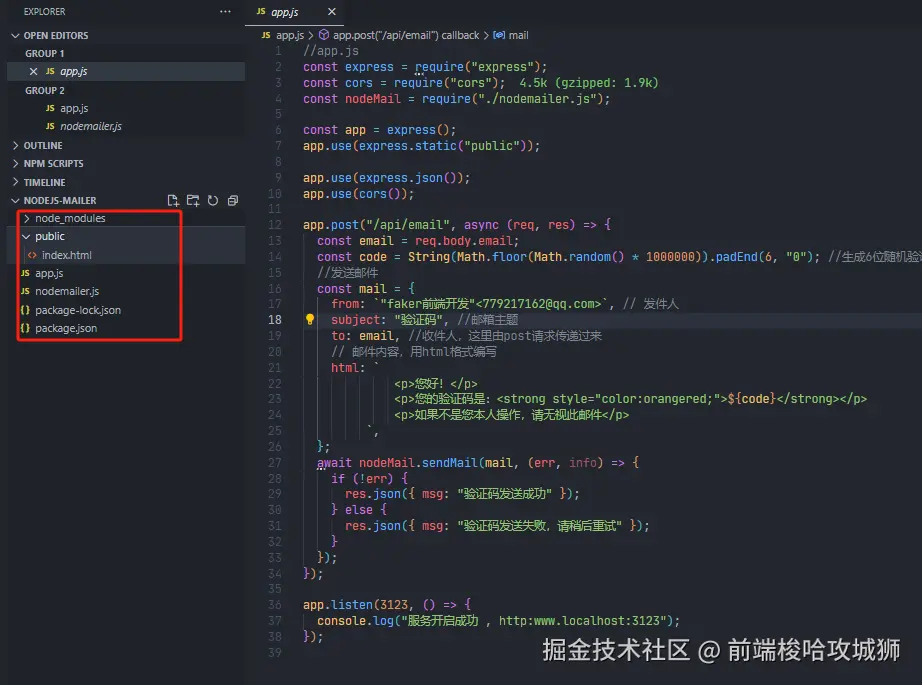Screen dimensions: 922x685
Task: Click 'app.listen(3123' on line 36
Action: (355, 604)
